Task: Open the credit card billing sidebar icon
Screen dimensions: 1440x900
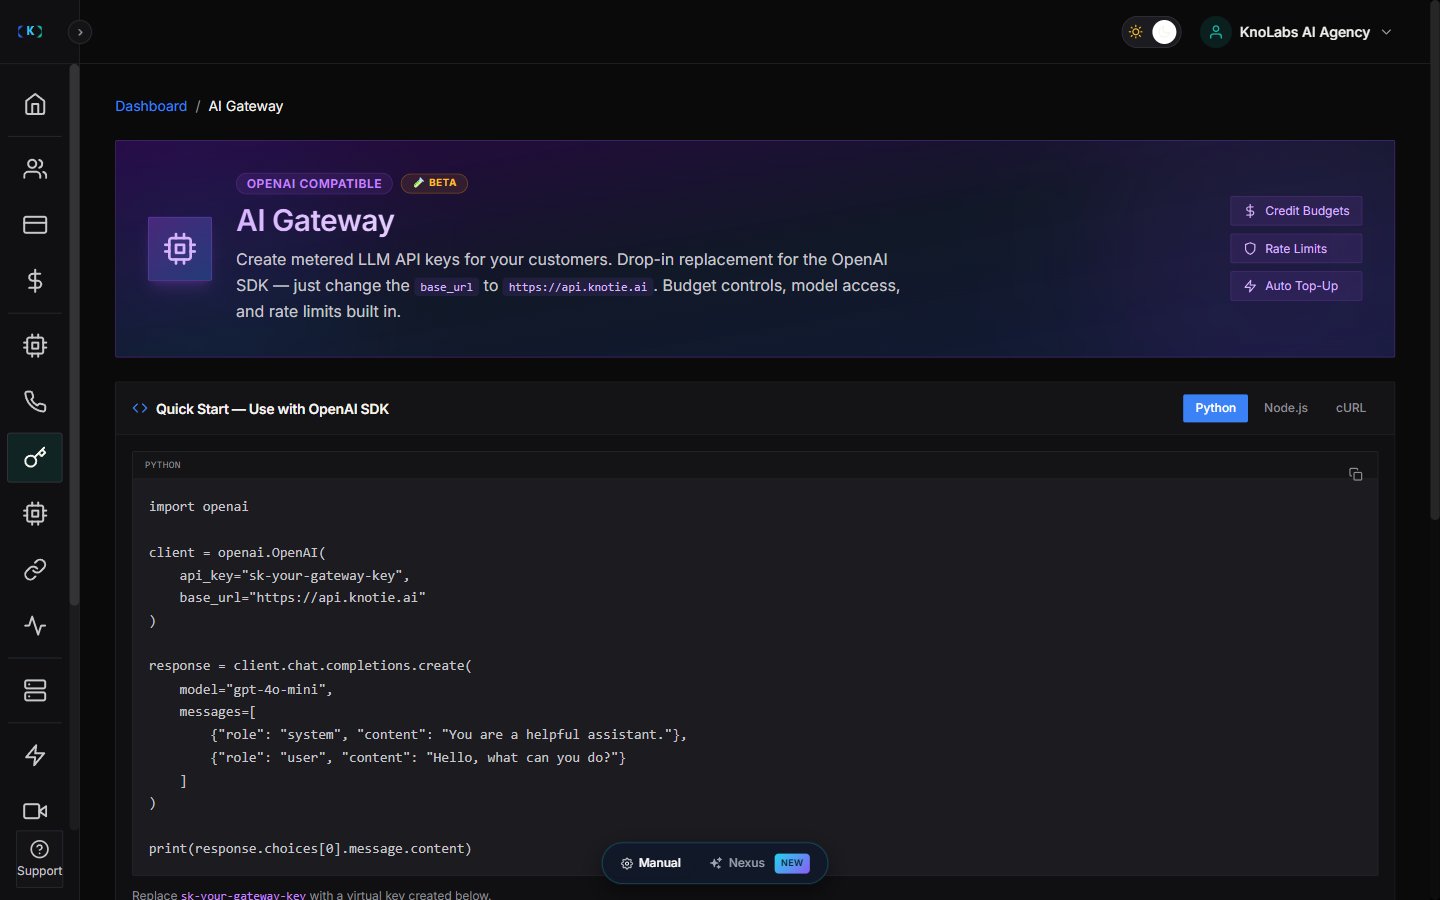Action: coord(35,225)
